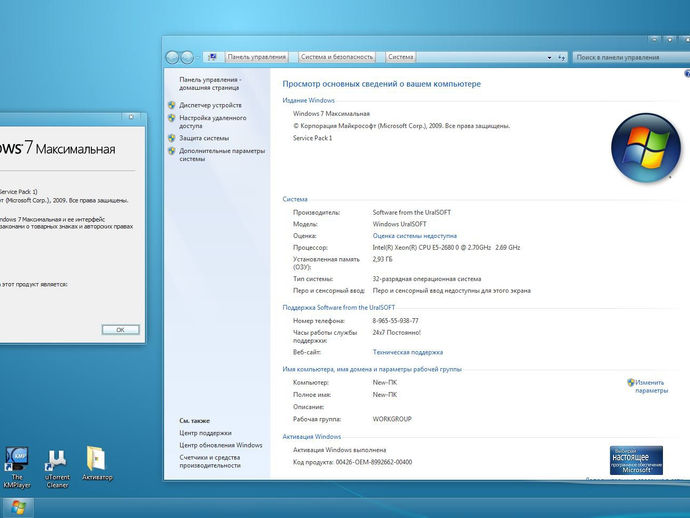Open address bar history dropdown arrow
This screenshot has width=690, height=518.
549,58
